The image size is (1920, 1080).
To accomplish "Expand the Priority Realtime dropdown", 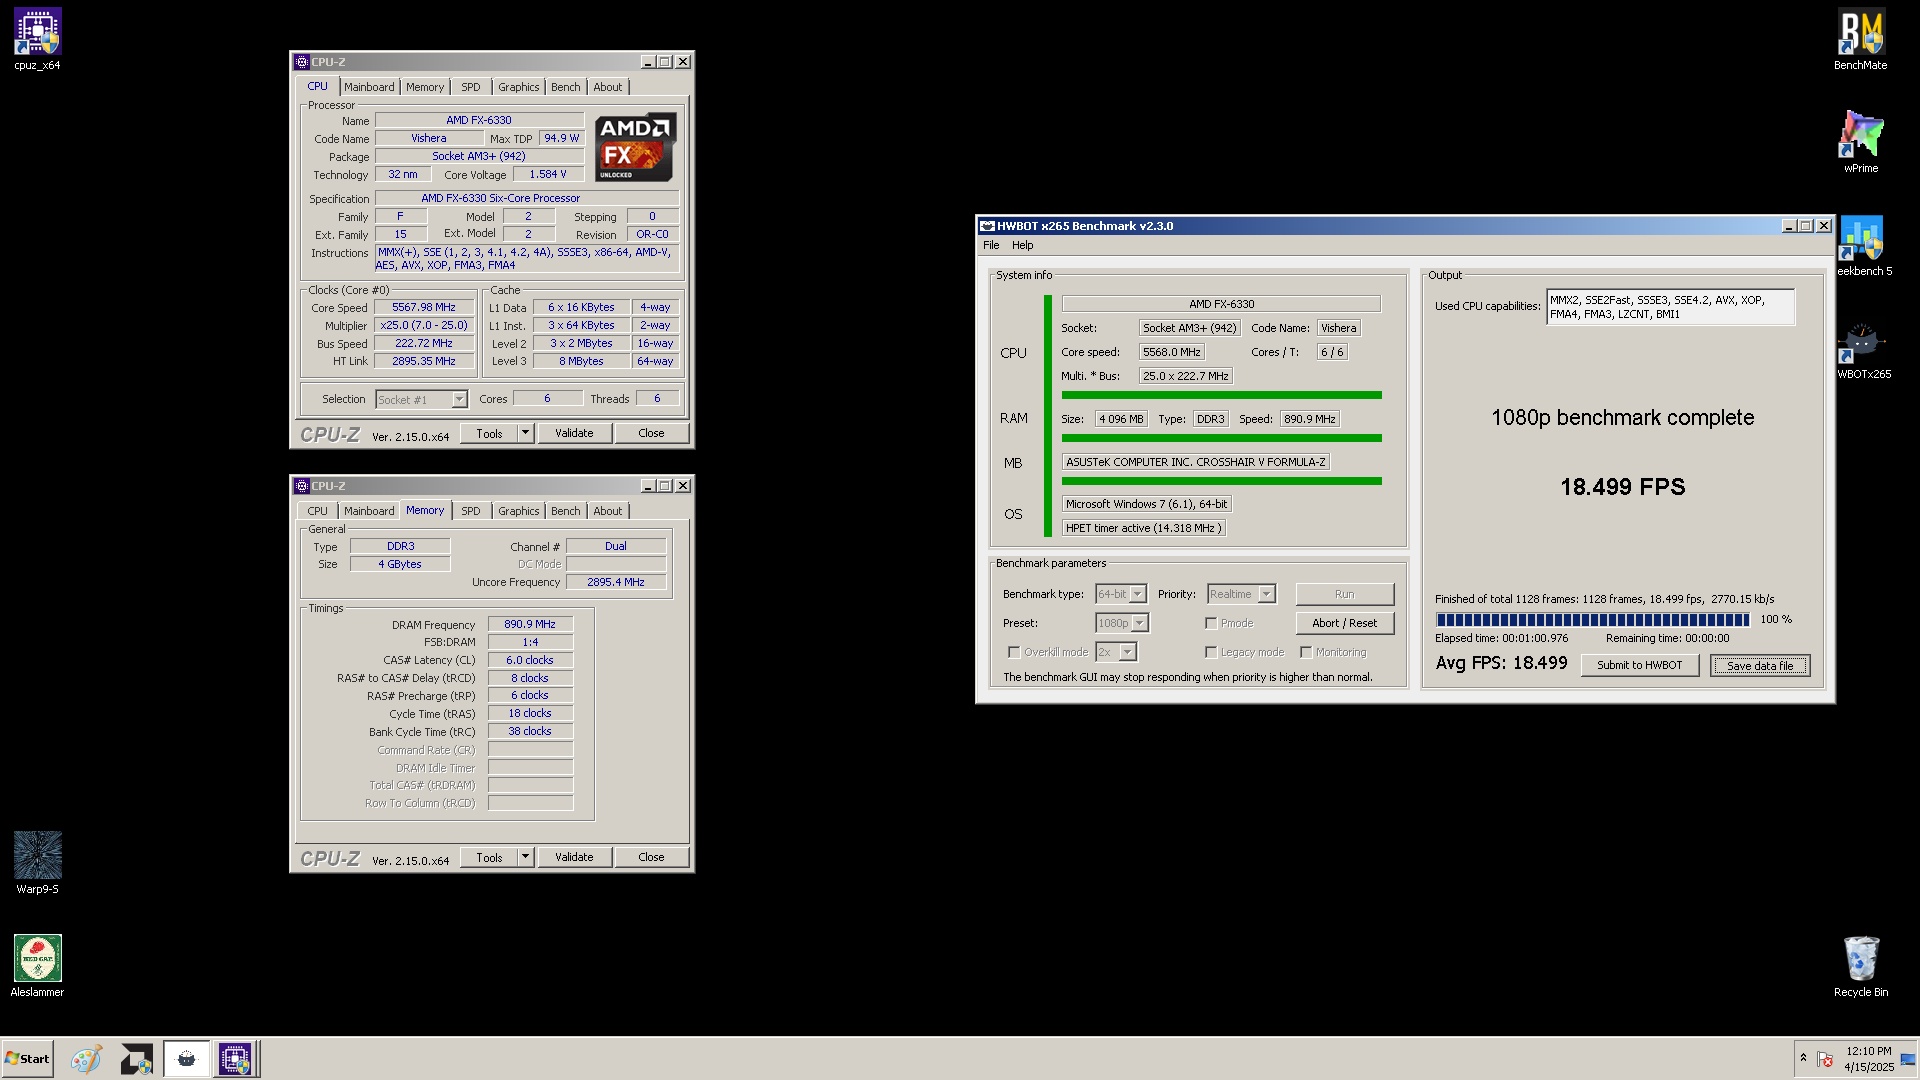I will pyautogui.click(x=1266, y=594).
